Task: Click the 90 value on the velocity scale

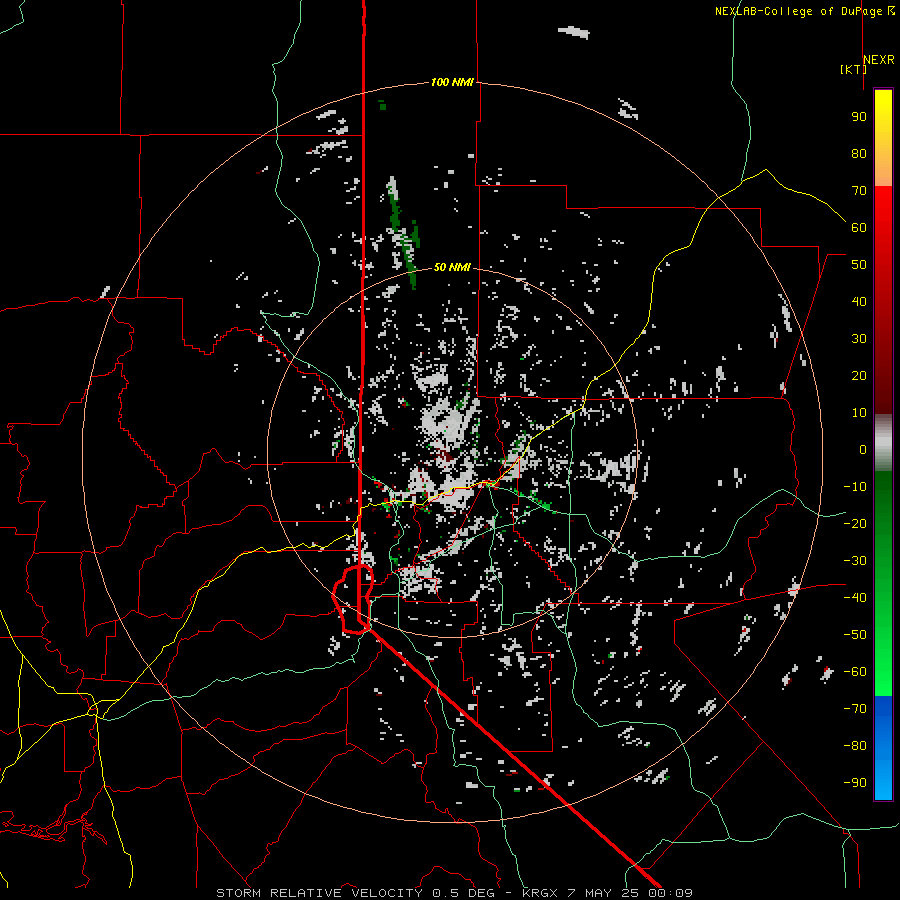Action: (859, 117)
